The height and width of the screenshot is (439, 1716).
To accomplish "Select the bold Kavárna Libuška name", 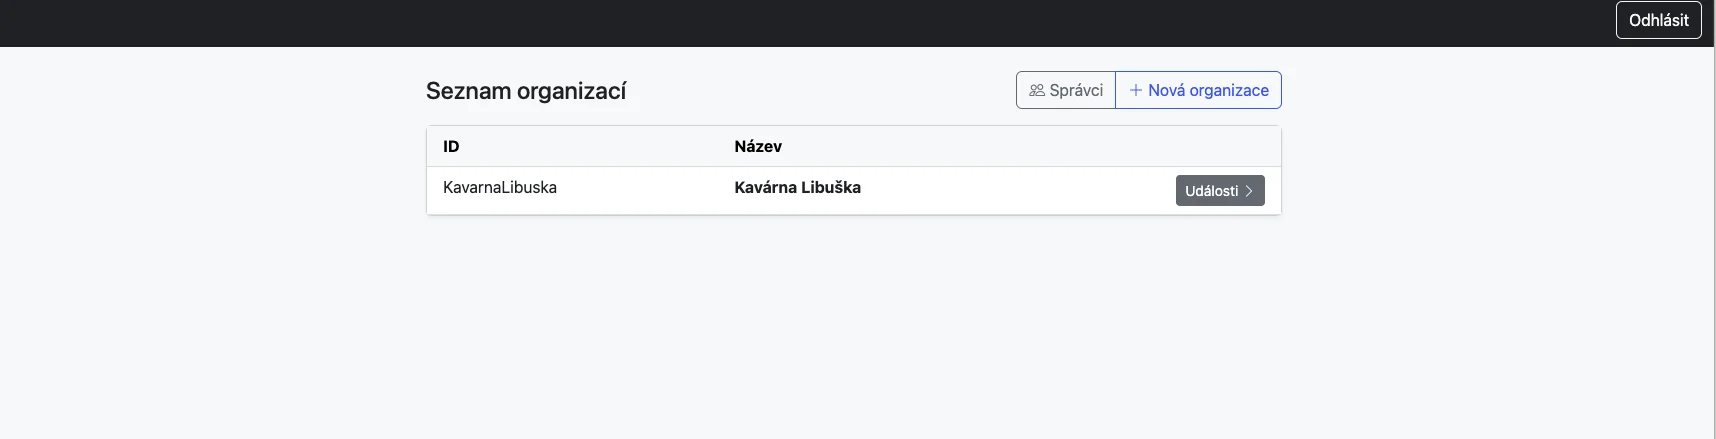I will coord(797,188).
